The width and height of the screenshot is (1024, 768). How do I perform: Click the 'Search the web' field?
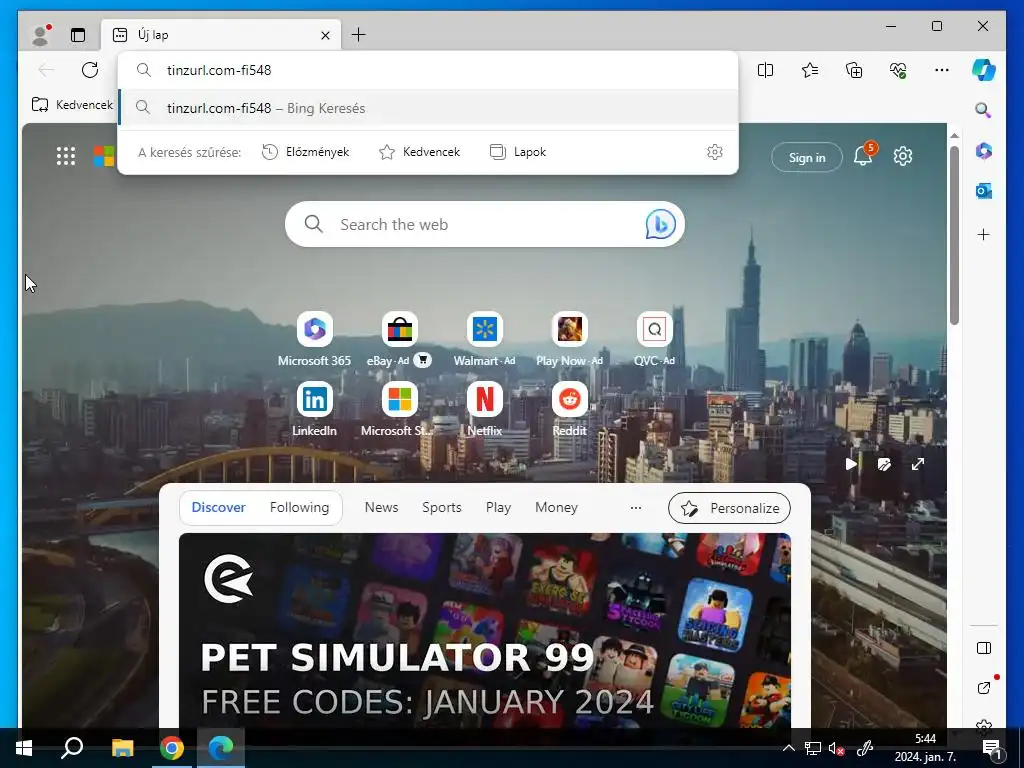tap(485, 224)
